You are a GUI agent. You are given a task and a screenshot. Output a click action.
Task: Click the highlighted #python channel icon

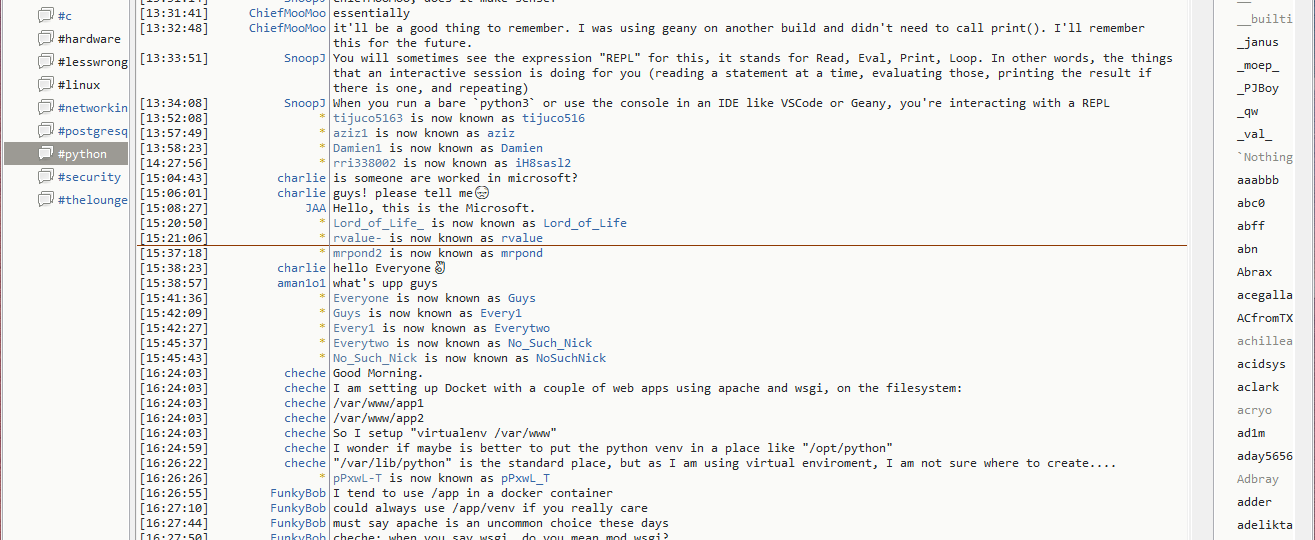[x=45, y=154]
